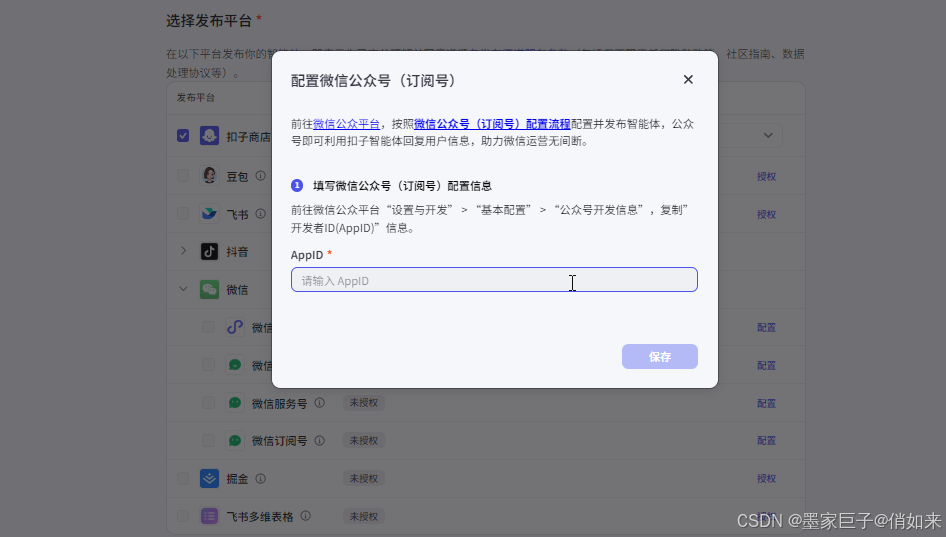The width and height of the screenshot is (946, 537).
Task: Show info tooltip for 飞书多维表格
Action: [306, 516]
